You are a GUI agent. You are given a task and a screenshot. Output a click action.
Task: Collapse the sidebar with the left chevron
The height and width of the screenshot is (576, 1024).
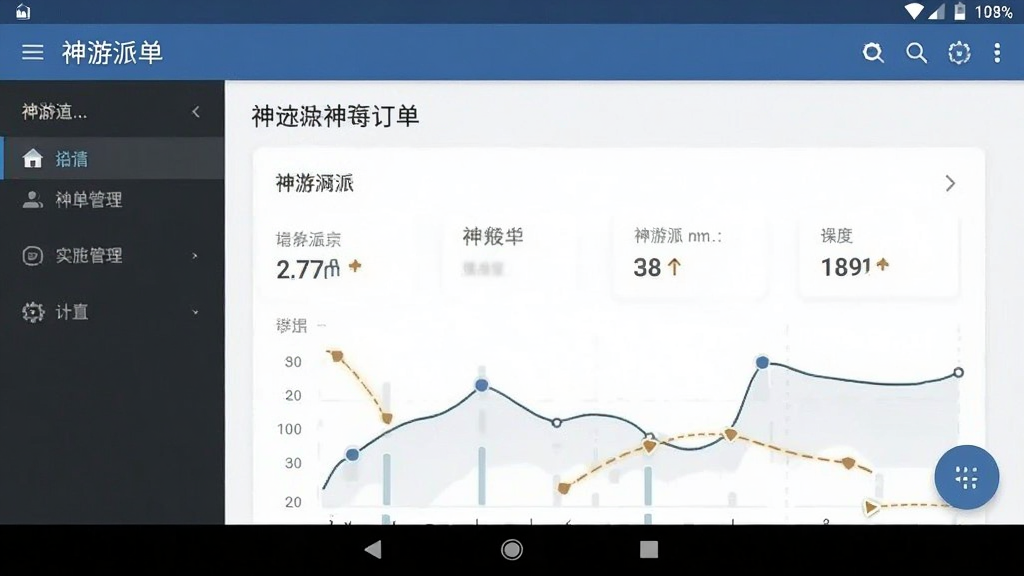tap(196, 112)
